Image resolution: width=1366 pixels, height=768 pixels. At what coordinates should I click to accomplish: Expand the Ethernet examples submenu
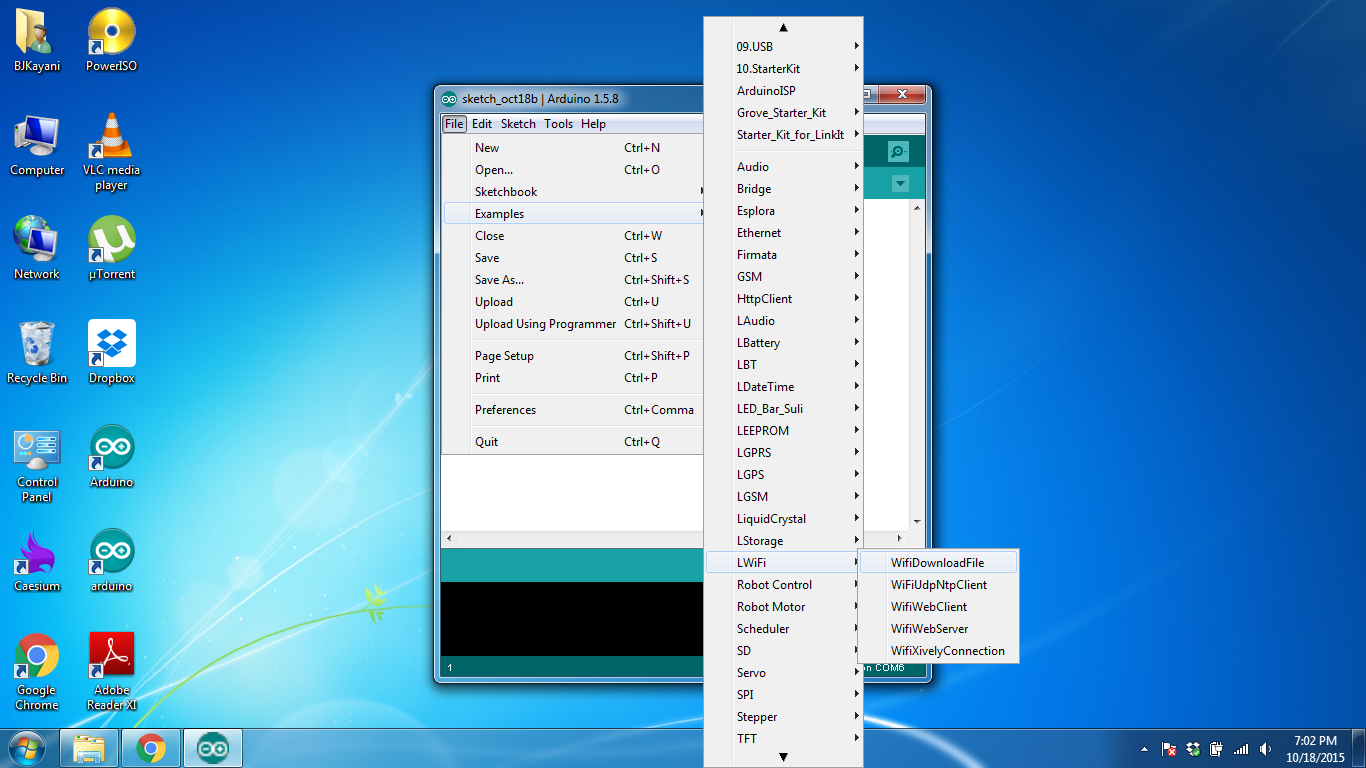point(783,233)
